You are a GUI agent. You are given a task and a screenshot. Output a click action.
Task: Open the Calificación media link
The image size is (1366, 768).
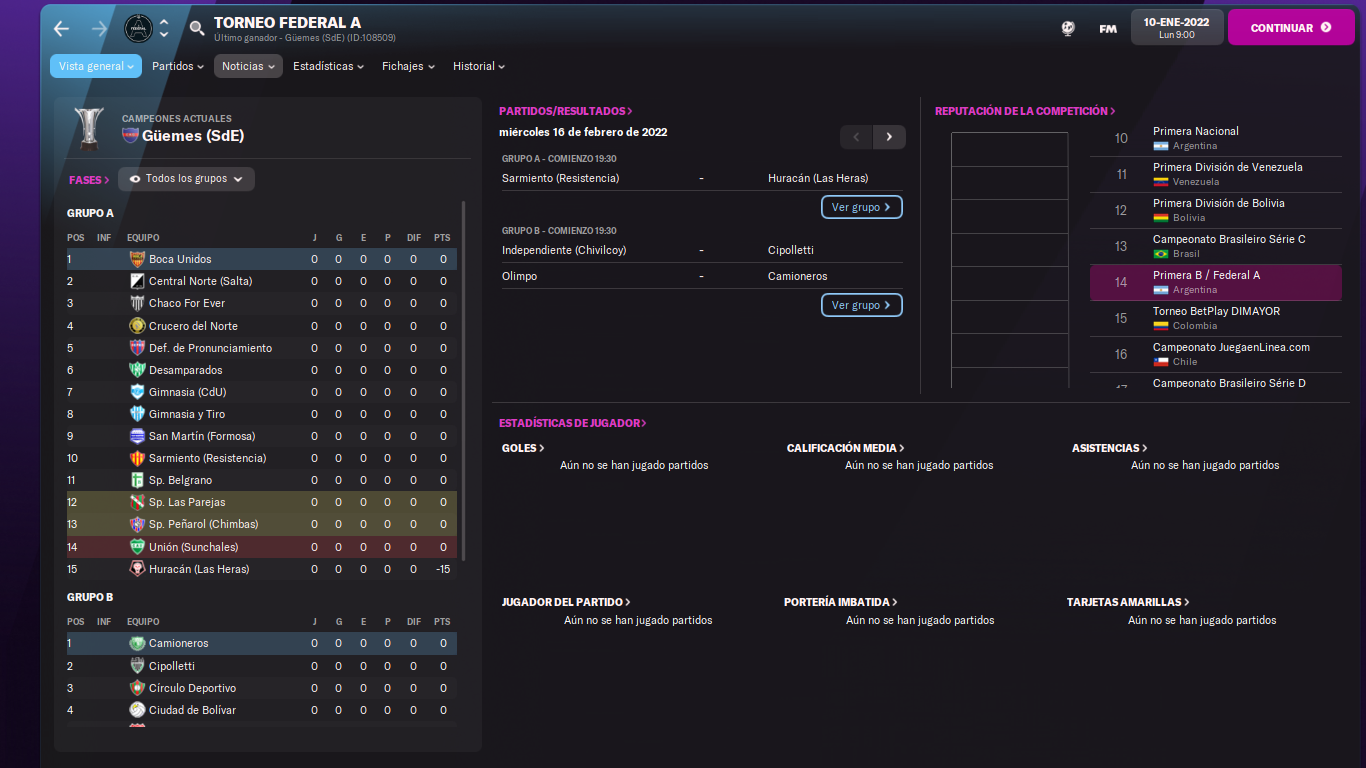[845, 448]
